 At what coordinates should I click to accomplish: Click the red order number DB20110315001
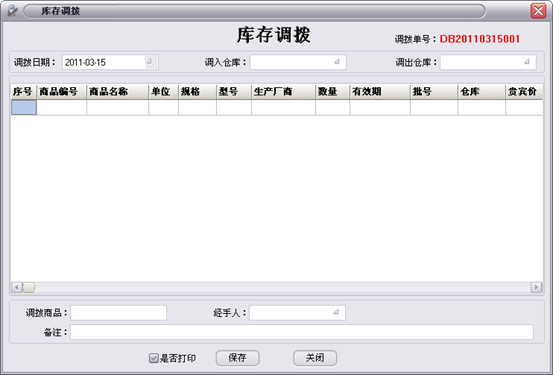coord(480,39)
